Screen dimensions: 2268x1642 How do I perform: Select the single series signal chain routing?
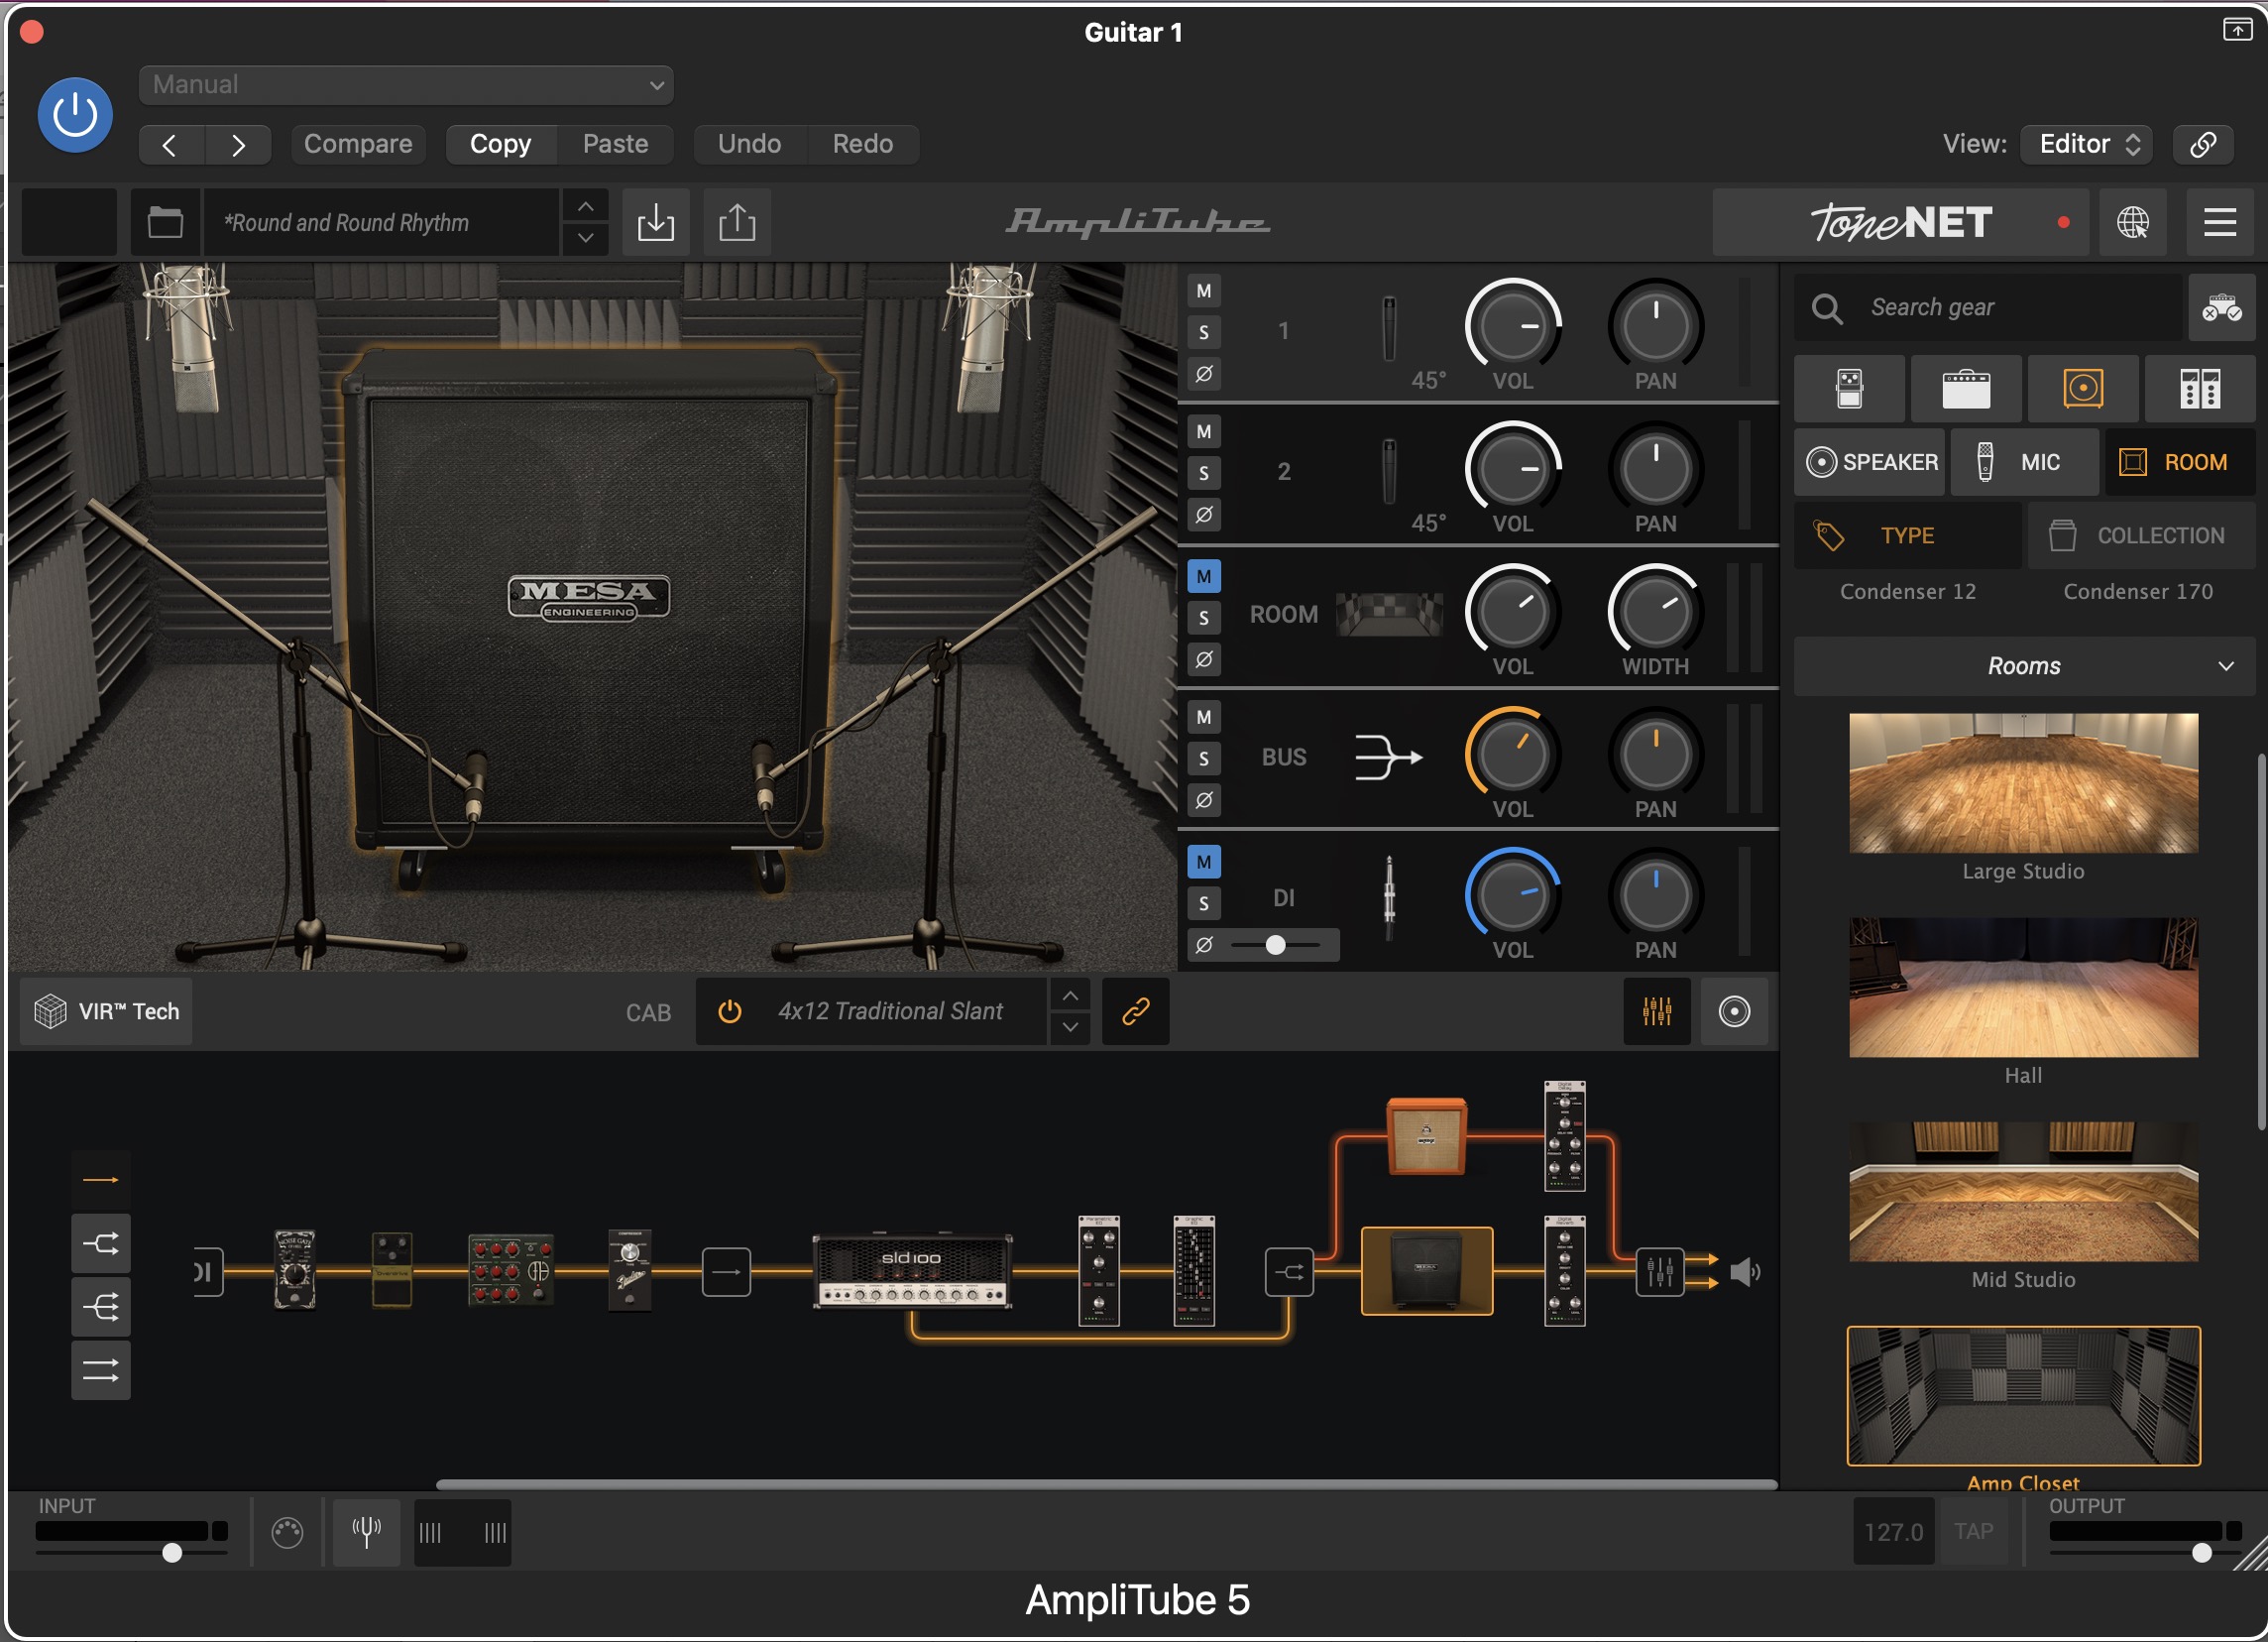pyautogui.click(x=100, y=1181)
